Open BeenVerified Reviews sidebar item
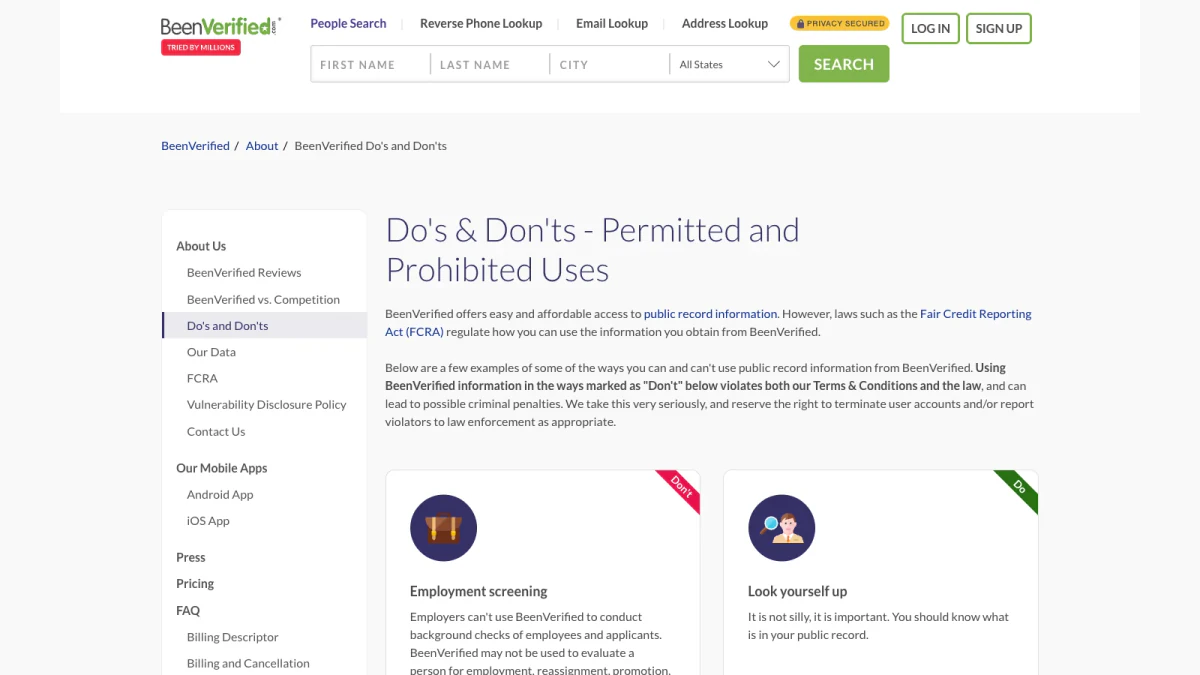 pos(244,272)
